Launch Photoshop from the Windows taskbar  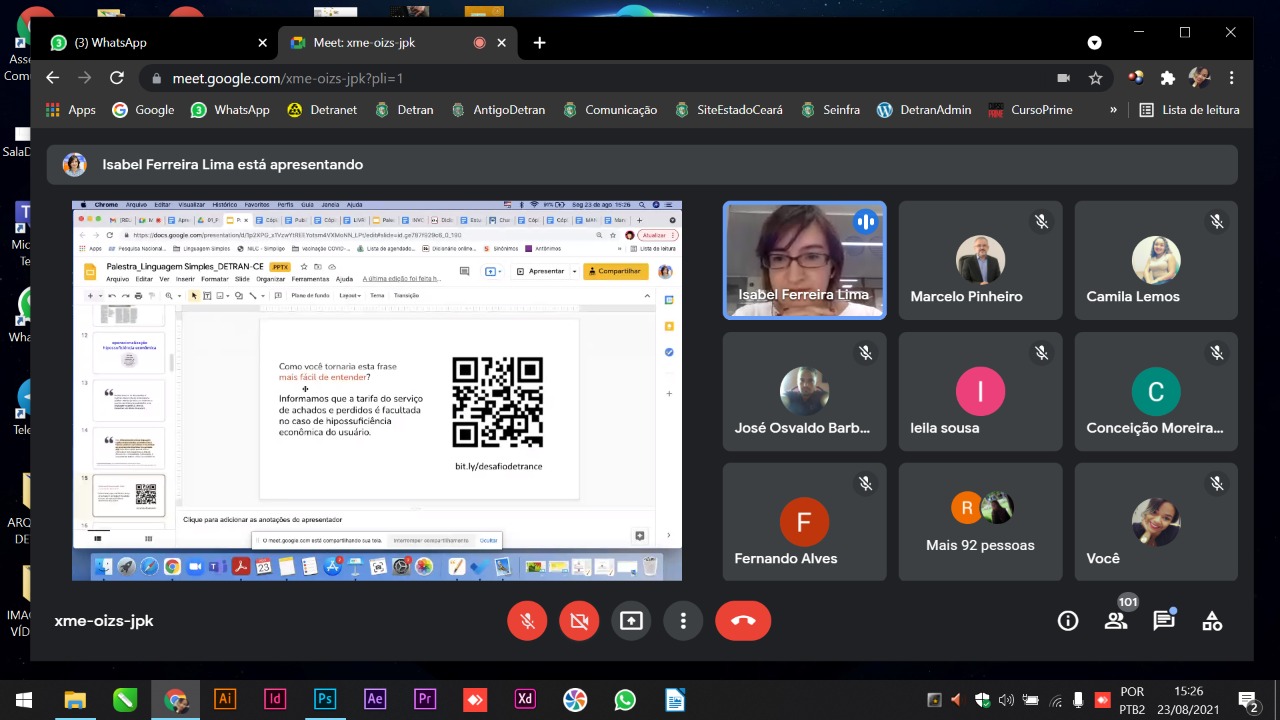[325, 699]
